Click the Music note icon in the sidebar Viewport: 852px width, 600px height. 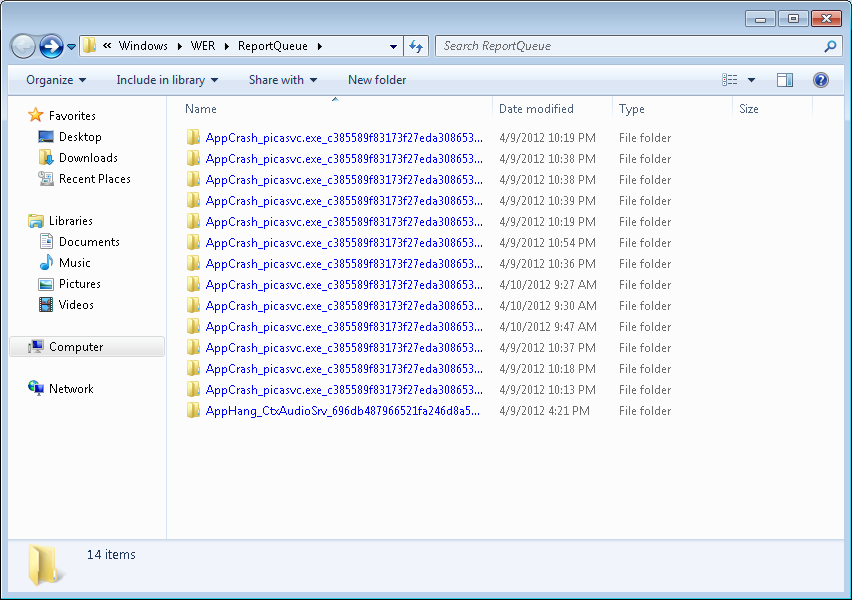(x=46, y=262)
